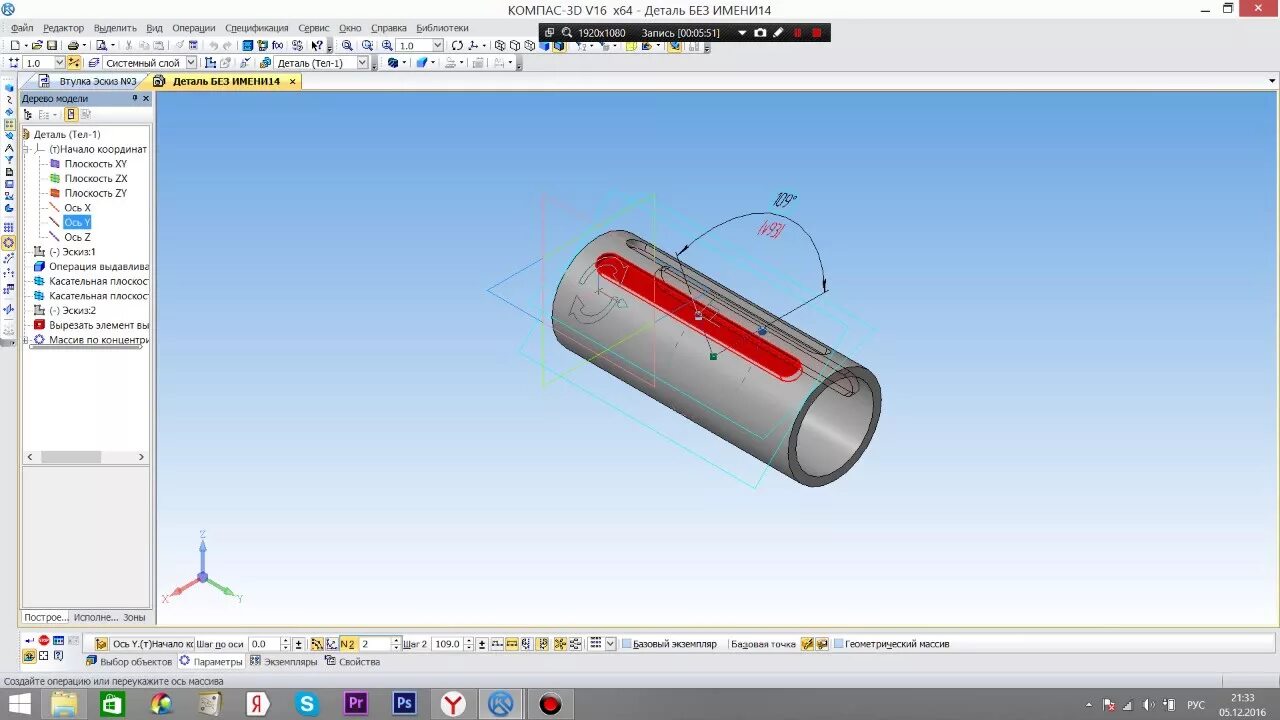Stop recording with the red square icon
The image size is (1280, 720).
click(817, 33)
